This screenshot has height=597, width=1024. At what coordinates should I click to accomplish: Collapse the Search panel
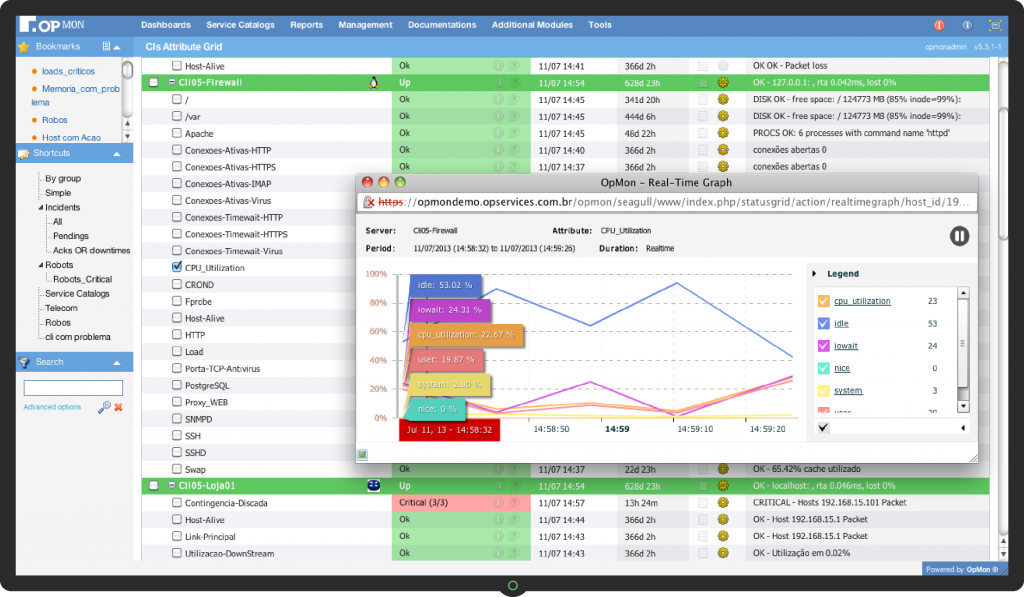click(117, 363)
